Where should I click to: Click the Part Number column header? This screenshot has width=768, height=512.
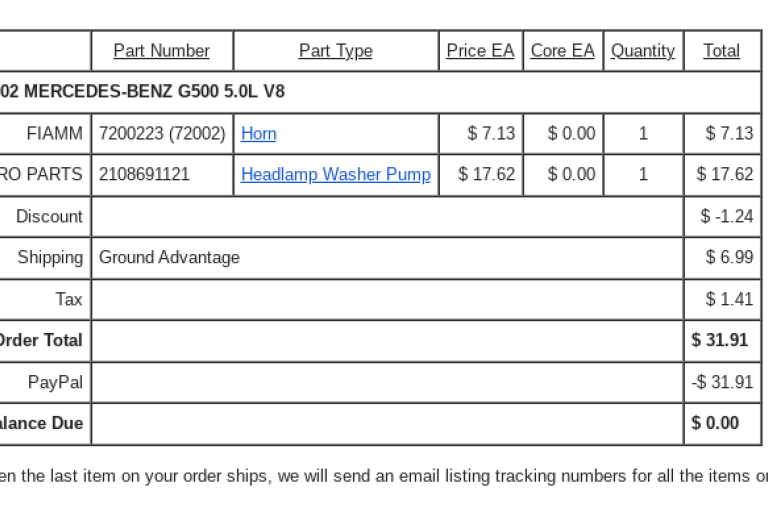(161, 51)
